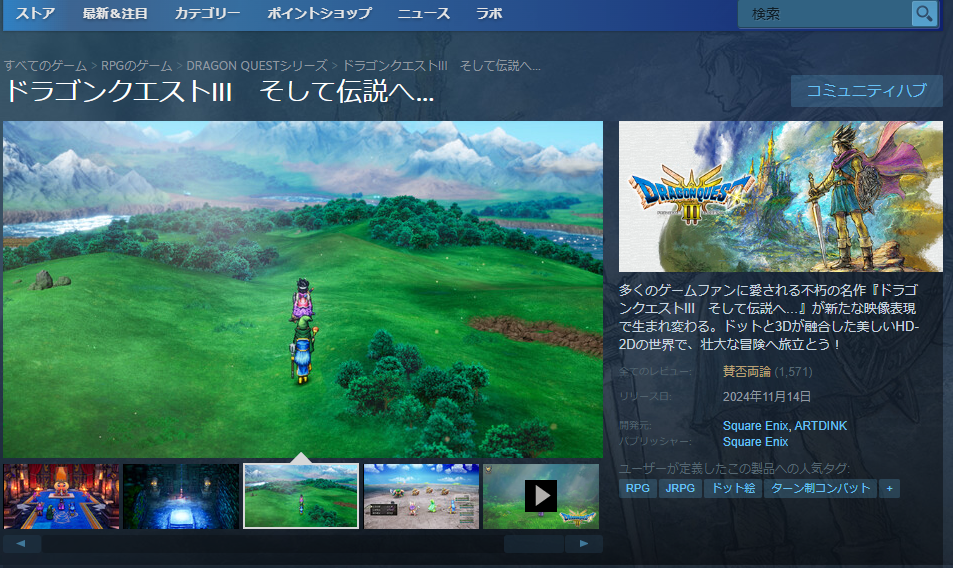Open the ポイントショップ tab
The height and width of the screenshot is (568, 953).
click(x=320, y=13)
